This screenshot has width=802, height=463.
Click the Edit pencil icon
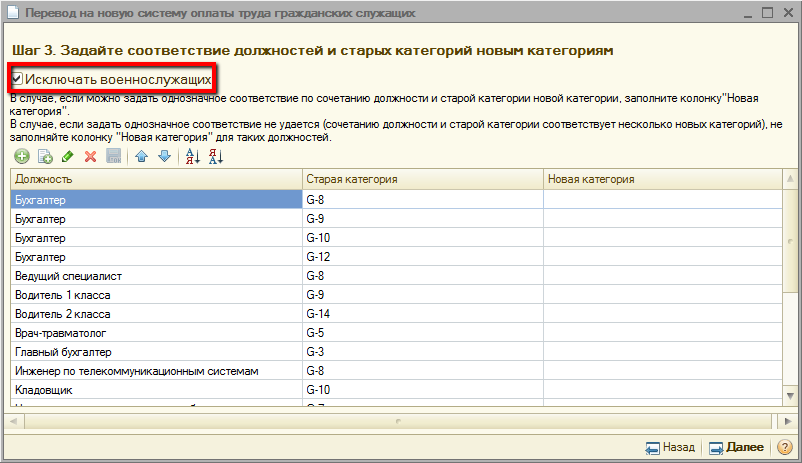tap(67, 156)
